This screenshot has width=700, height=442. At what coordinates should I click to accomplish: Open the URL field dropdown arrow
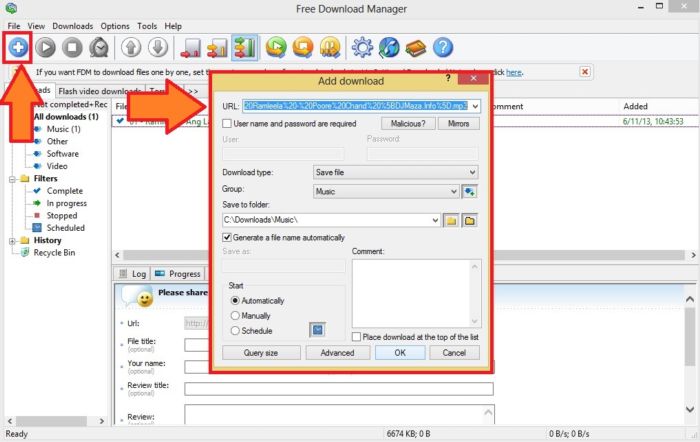coord(475,106)
